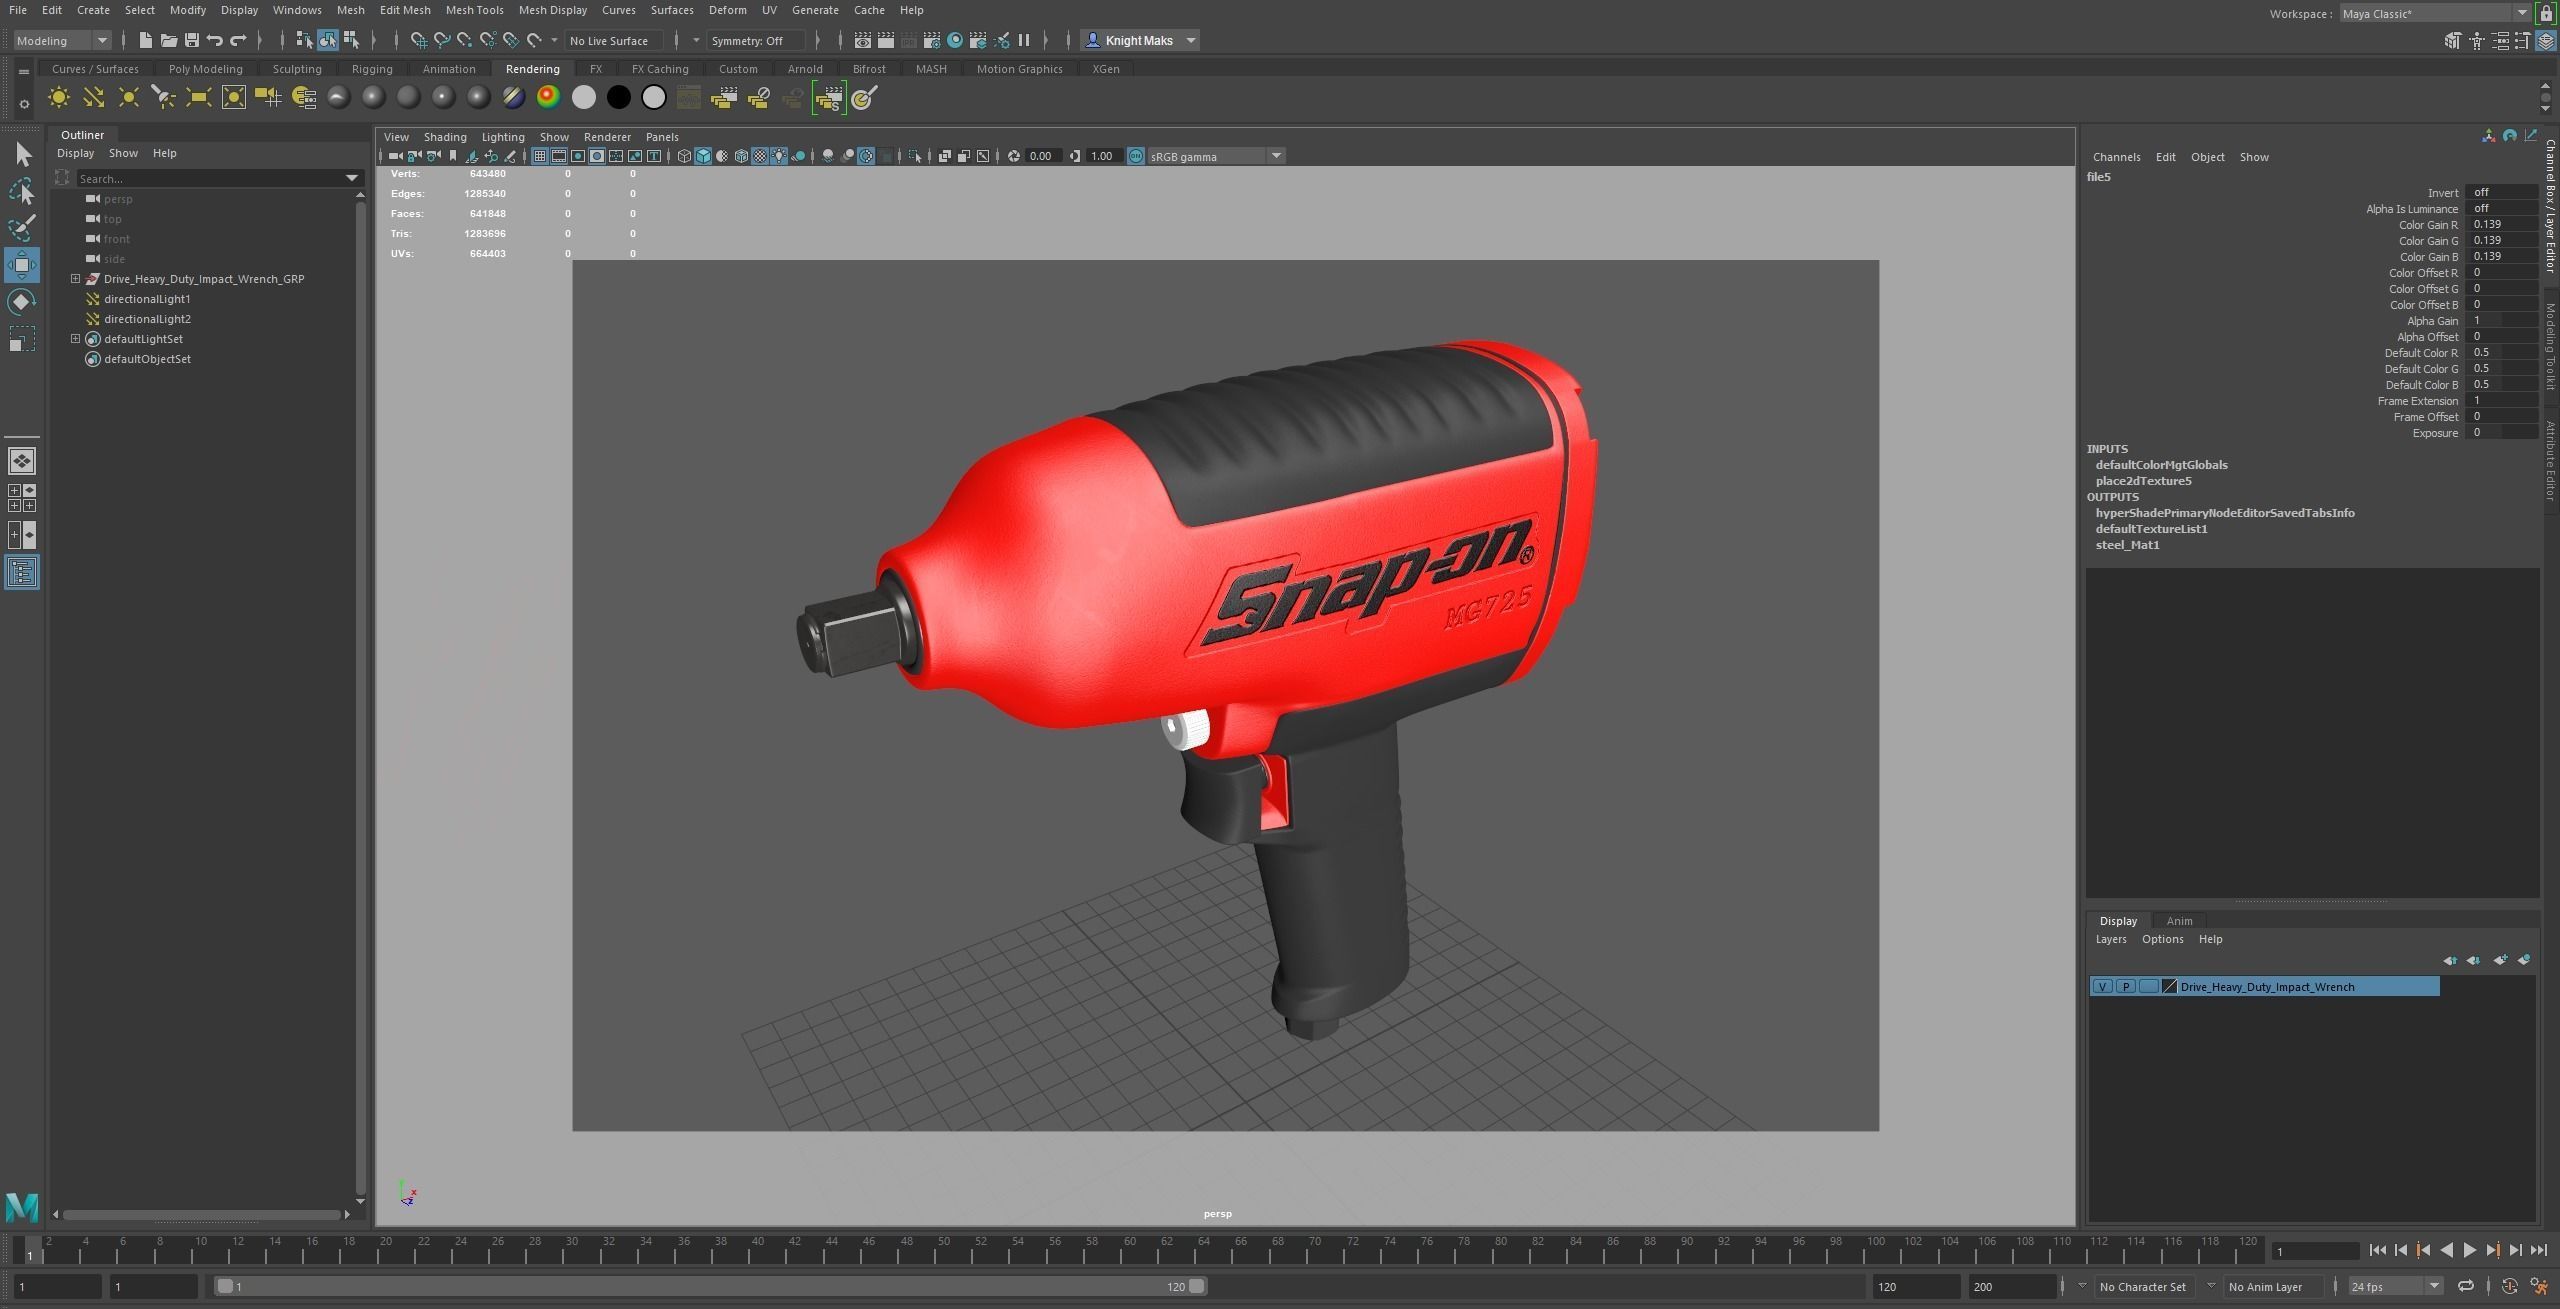Switch to the Rigging shelf tab

[372, 69]
